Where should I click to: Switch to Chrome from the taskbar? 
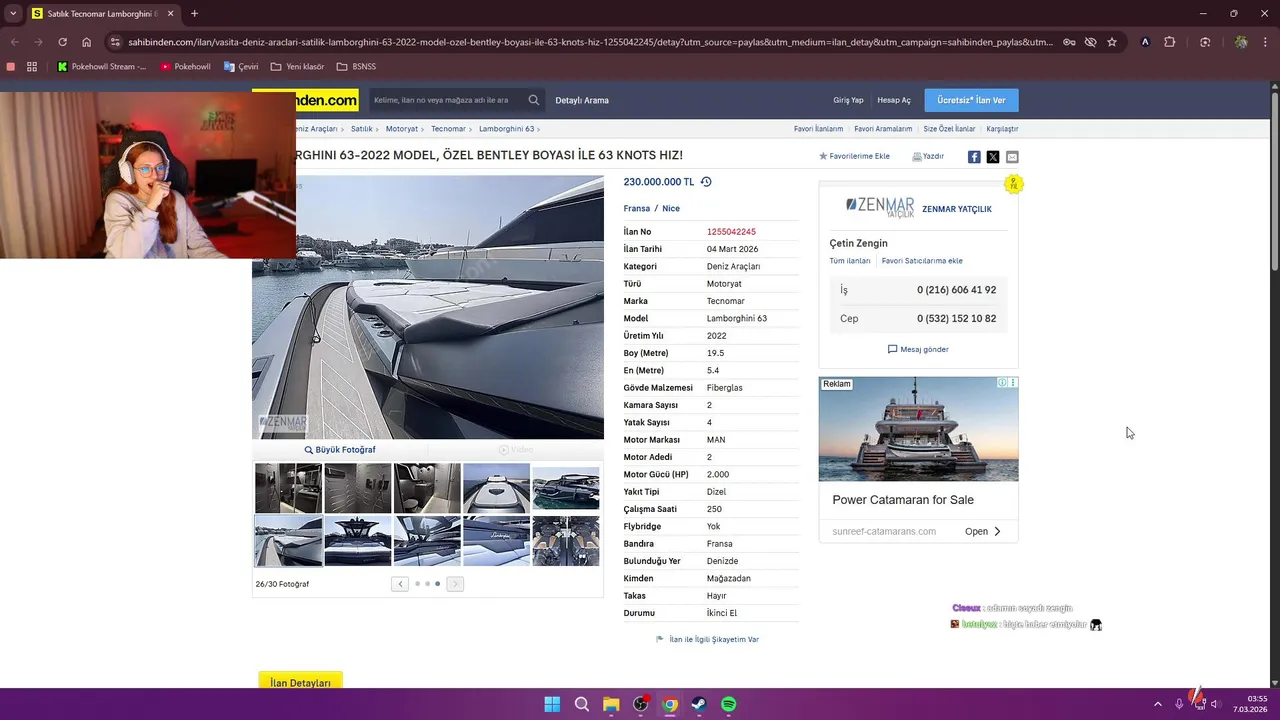[670, 704]
